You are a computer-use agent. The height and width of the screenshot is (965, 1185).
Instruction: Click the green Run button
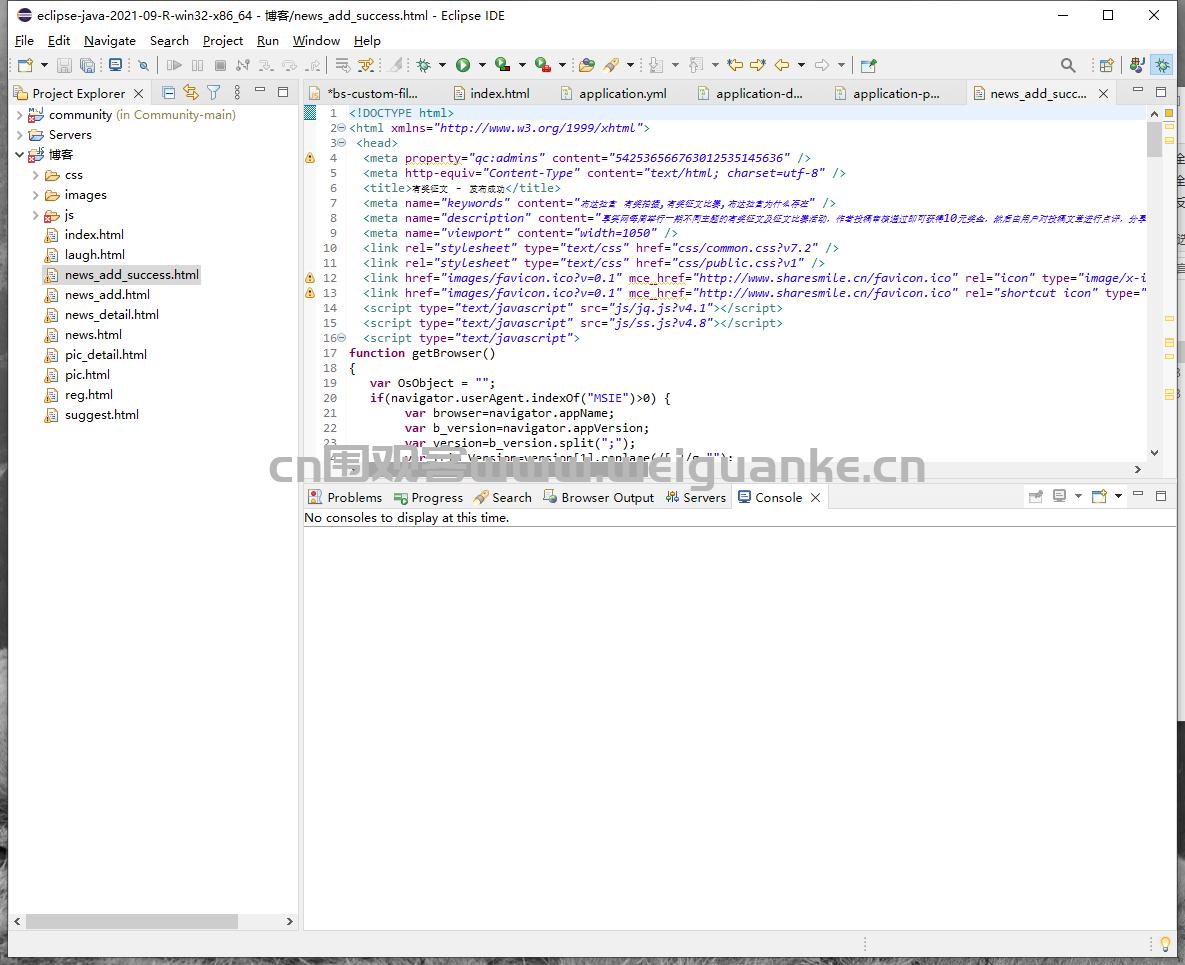pyautogui.click(x=463, y=66)
